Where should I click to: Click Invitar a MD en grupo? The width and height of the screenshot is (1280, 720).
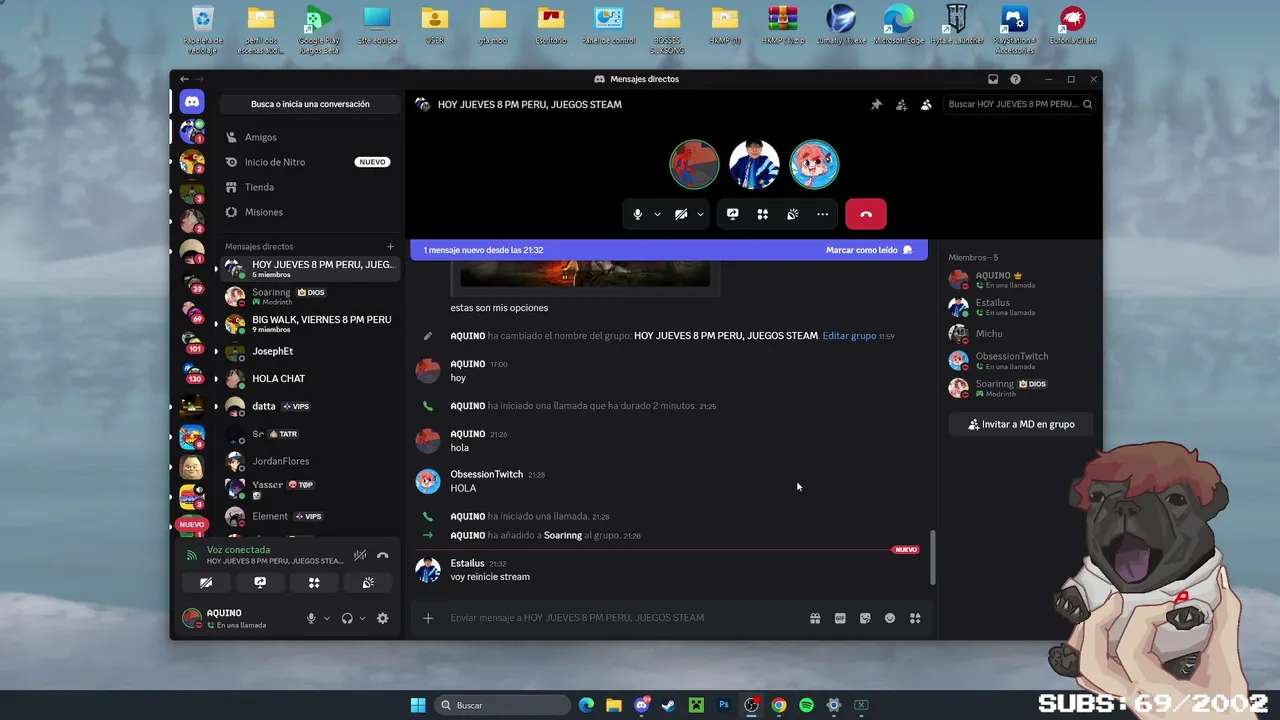click(x=1021, y=424)
